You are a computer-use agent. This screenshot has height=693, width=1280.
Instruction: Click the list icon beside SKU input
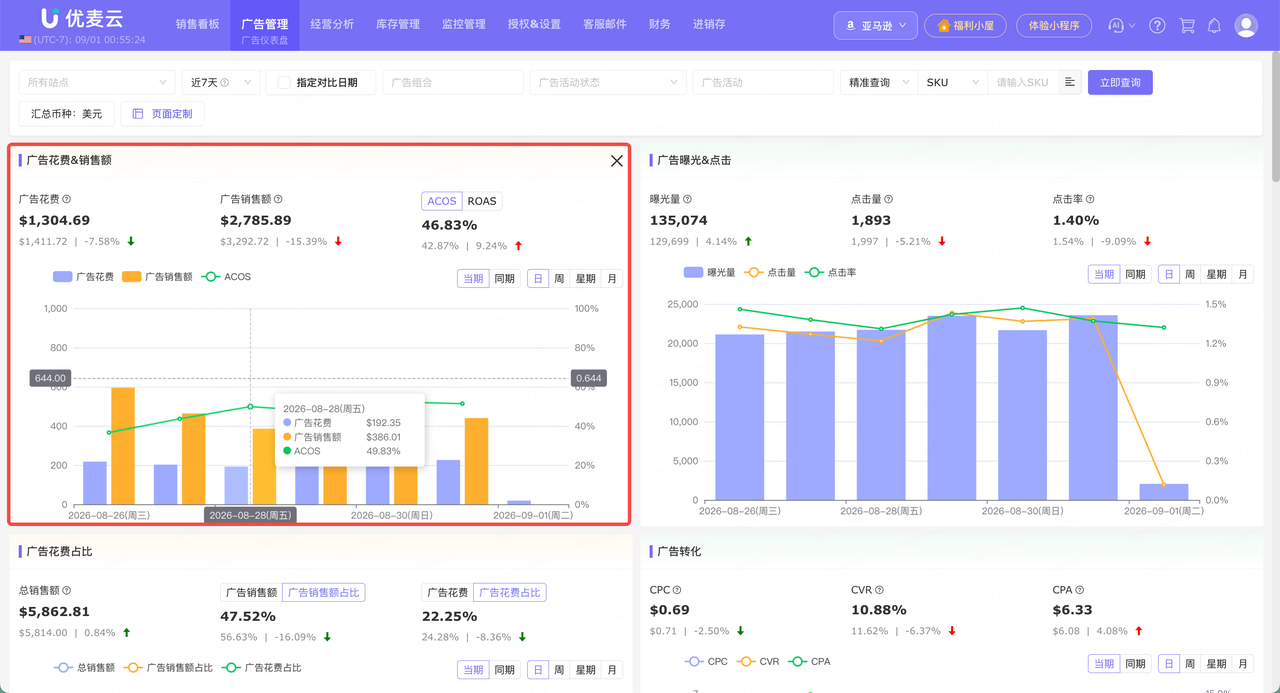(x=1070, y=82)
